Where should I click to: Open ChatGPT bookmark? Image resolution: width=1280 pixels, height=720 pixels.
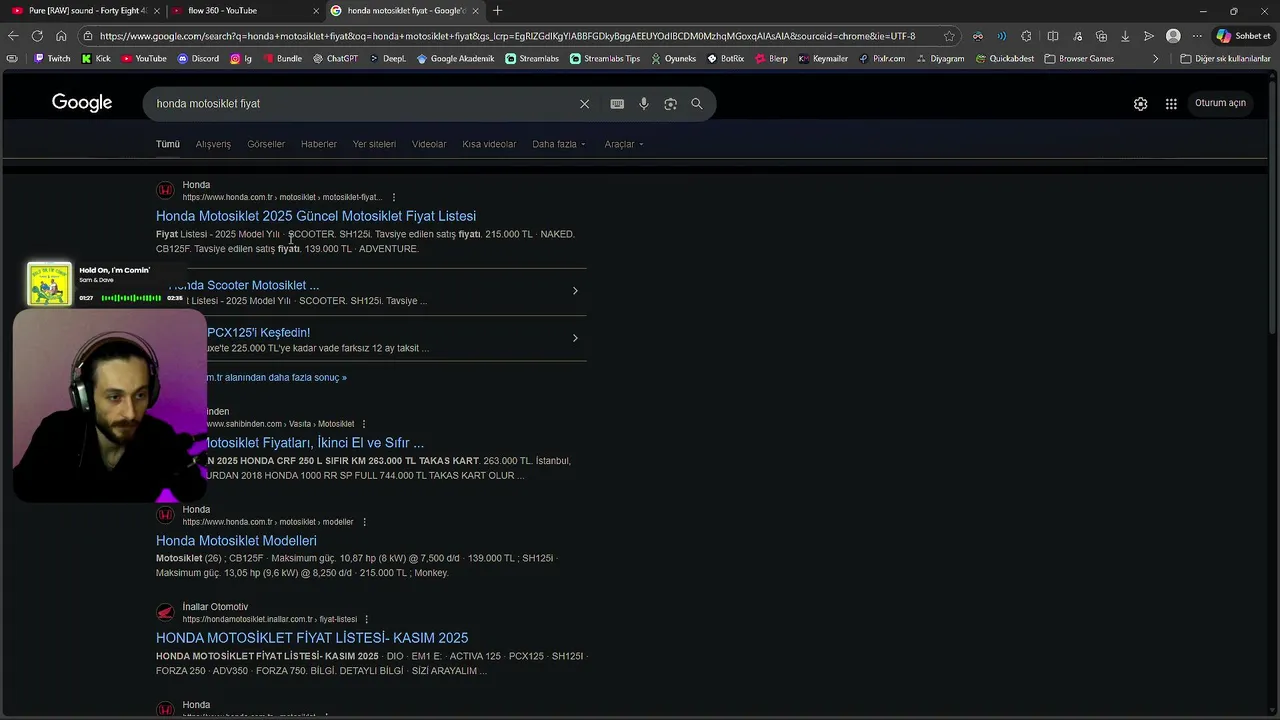[335, 59]
